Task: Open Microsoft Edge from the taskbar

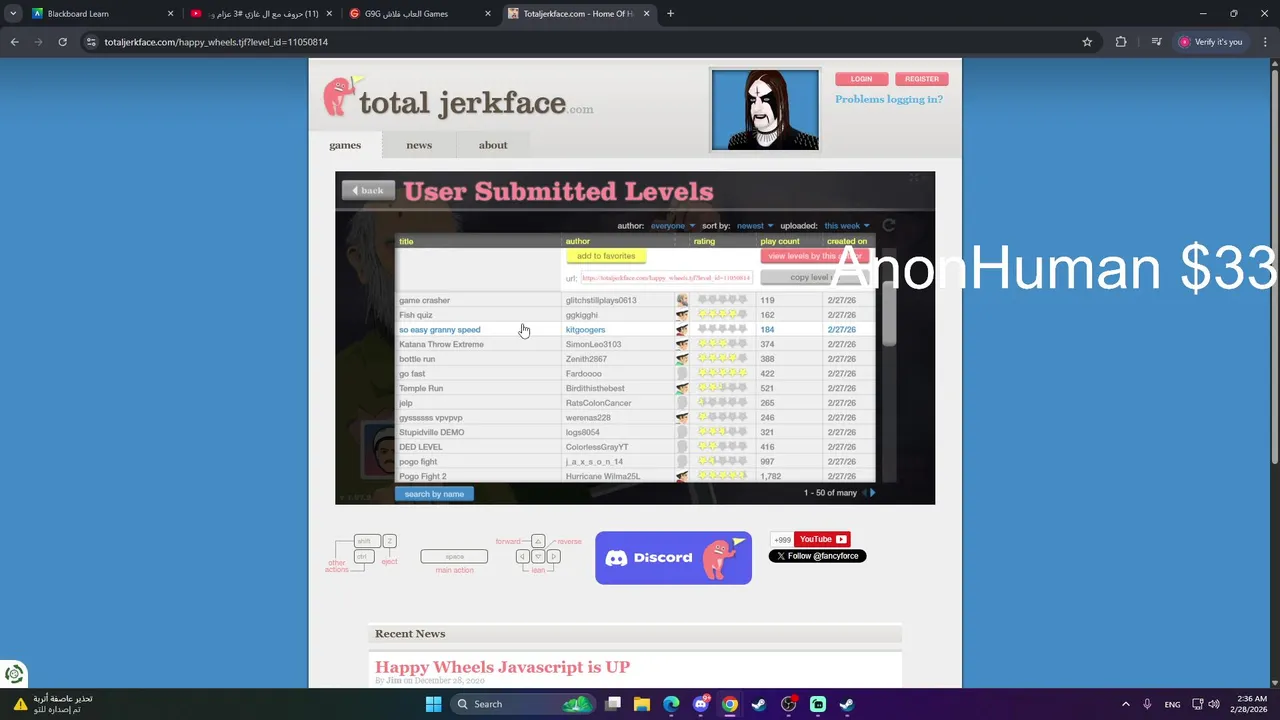Action: tap(671, 704)
